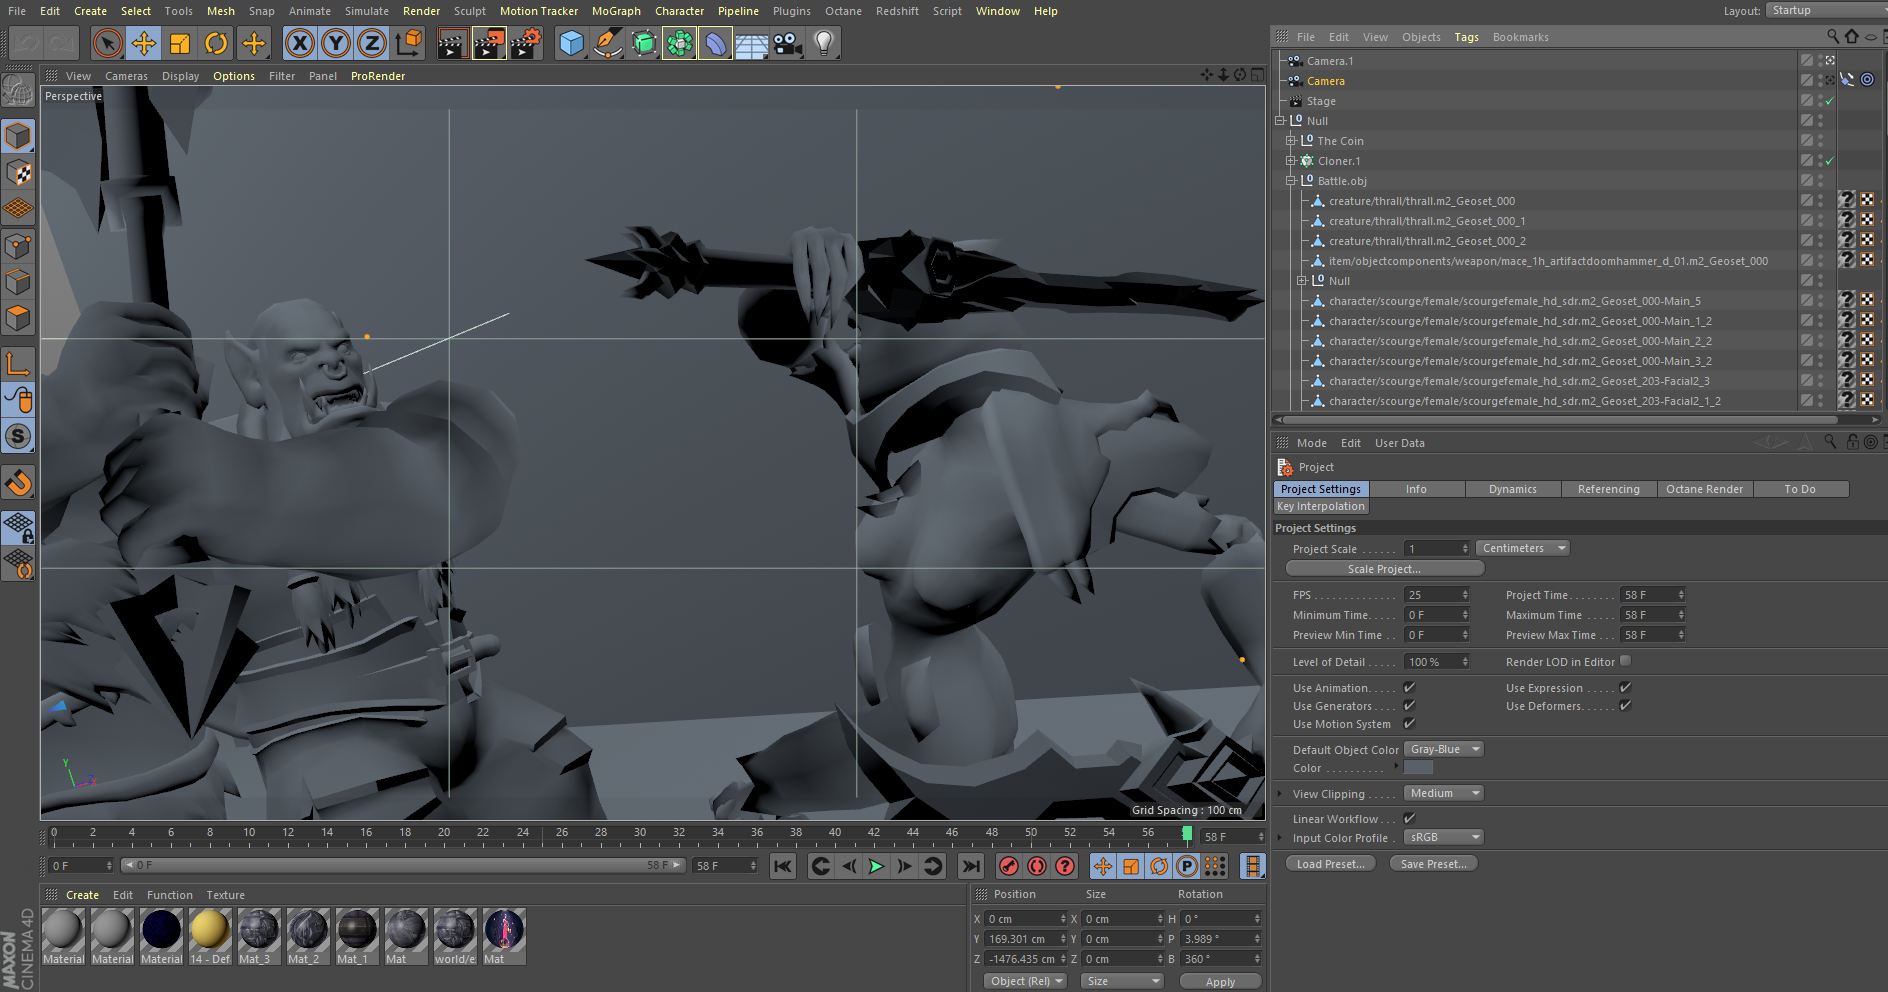Select the 14 - Def yellow material
The image size is (1888, 992).
point(210,936)
